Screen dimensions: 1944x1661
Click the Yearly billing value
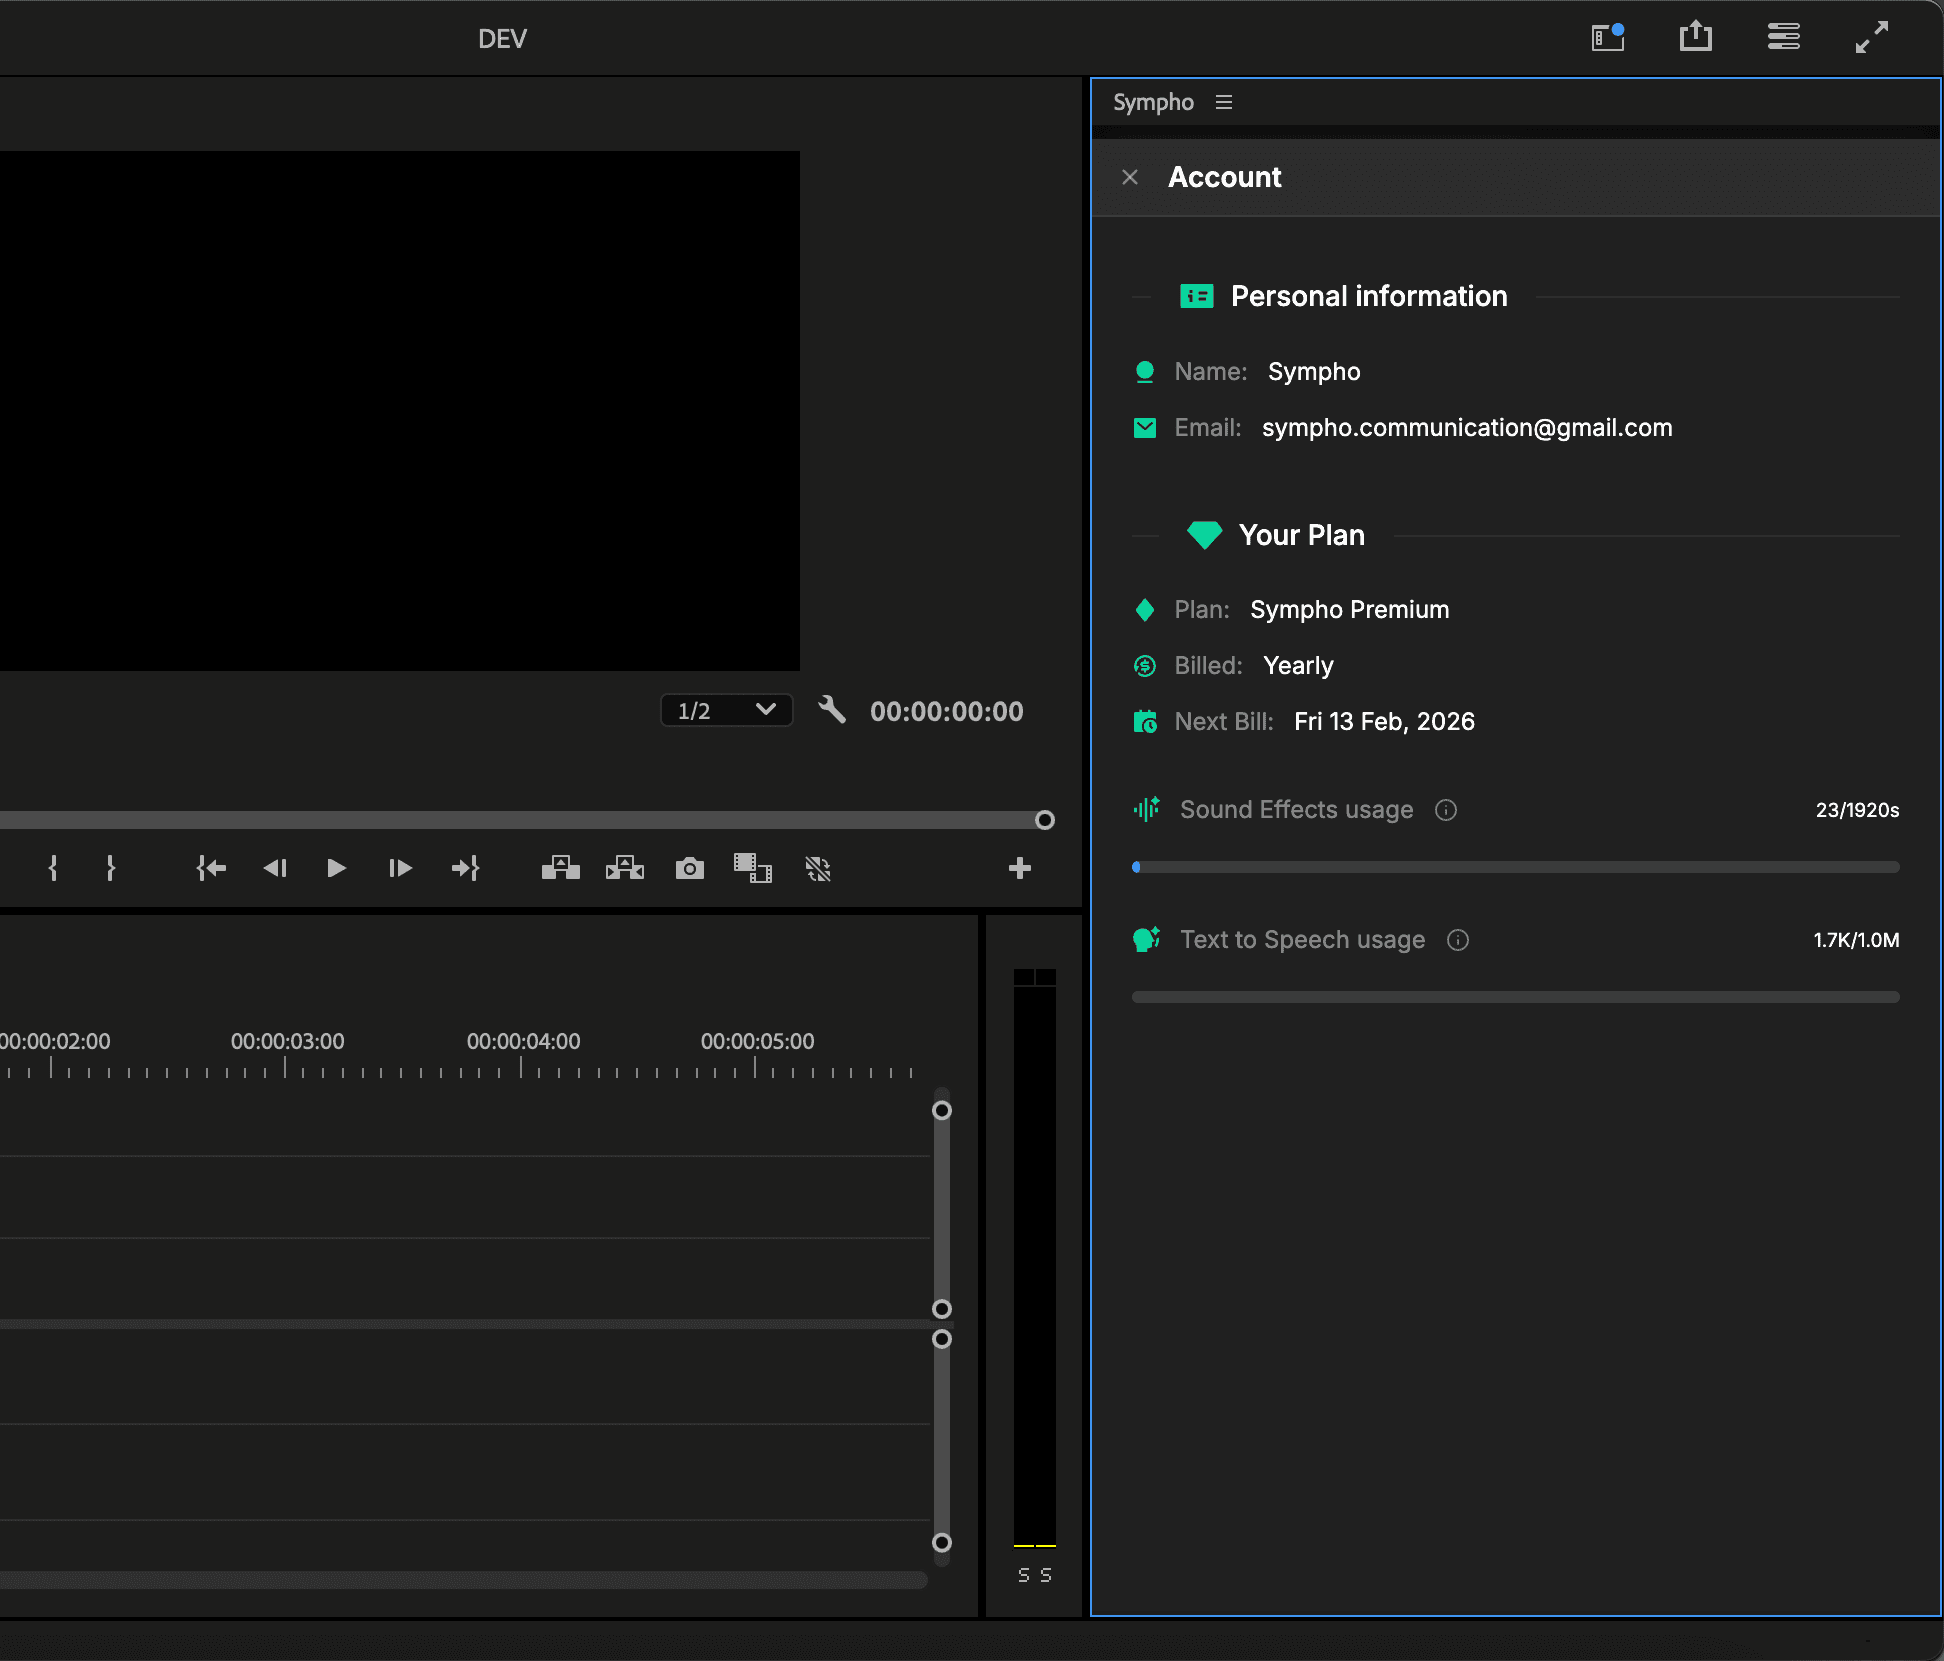(1298, 666)
